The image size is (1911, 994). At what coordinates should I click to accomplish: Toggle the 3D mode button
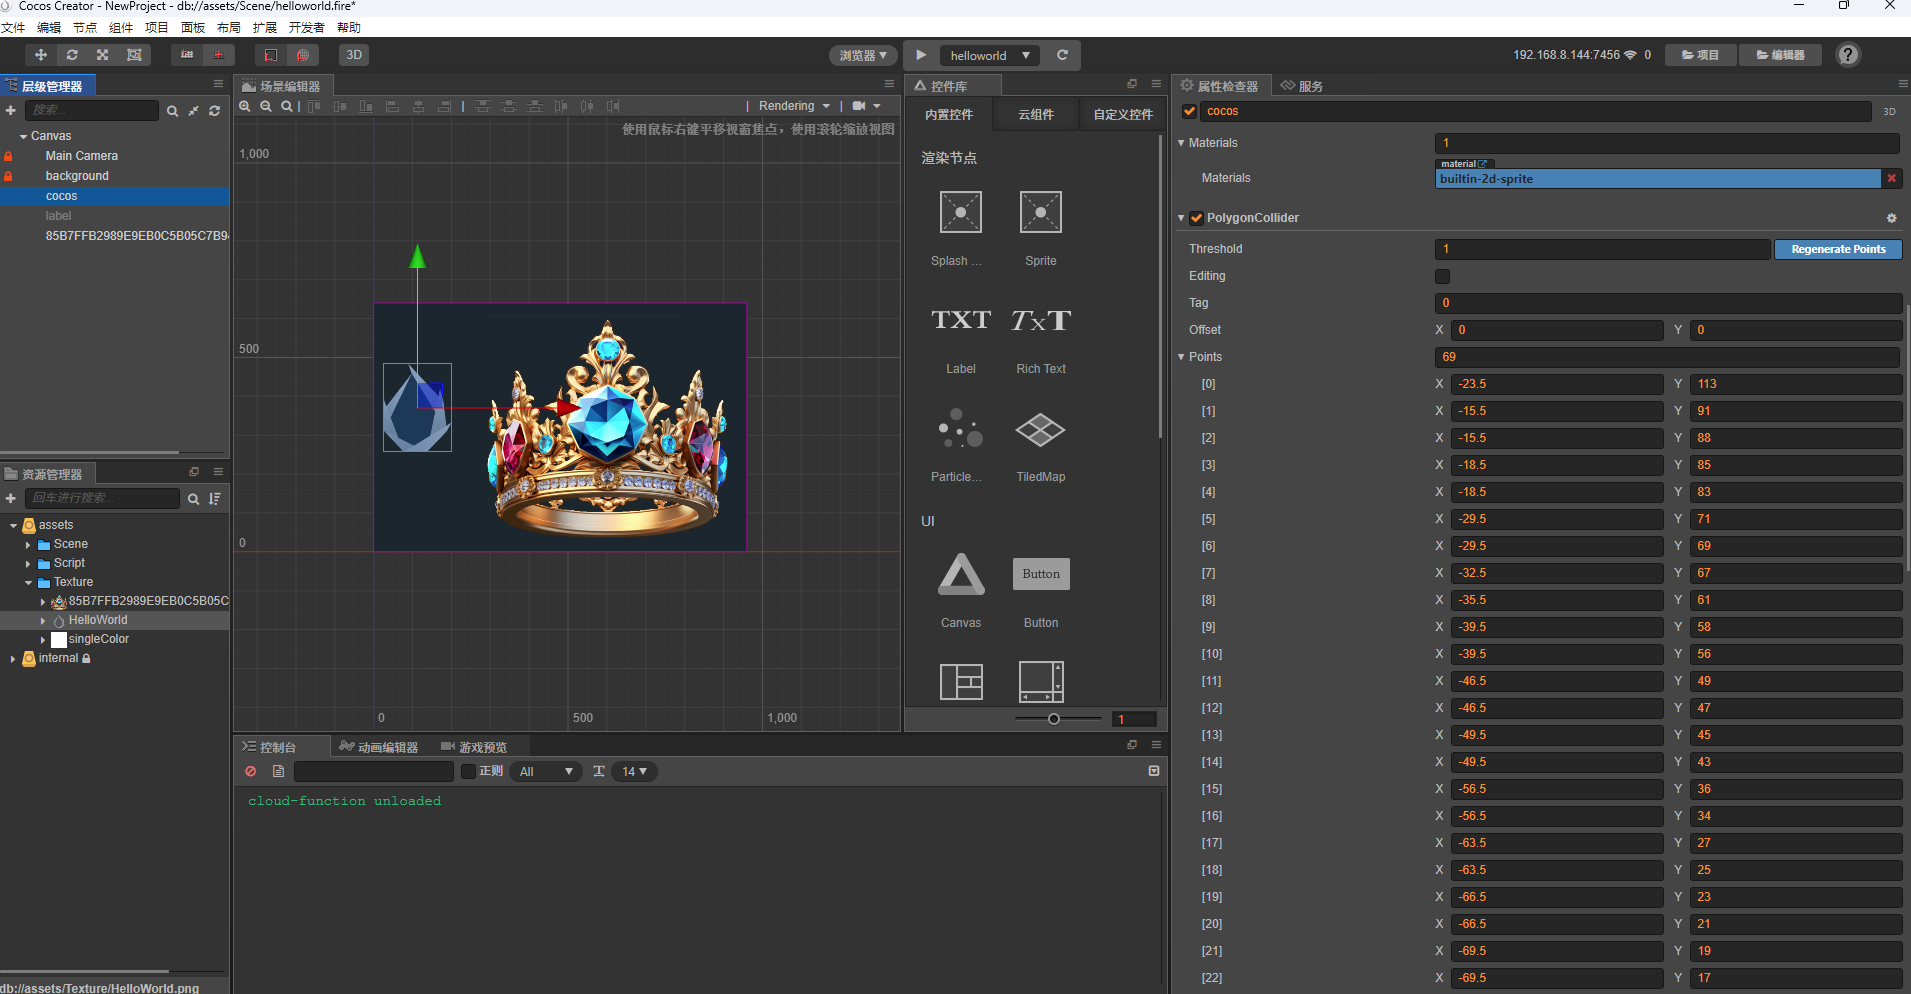[x=354, y=55]
